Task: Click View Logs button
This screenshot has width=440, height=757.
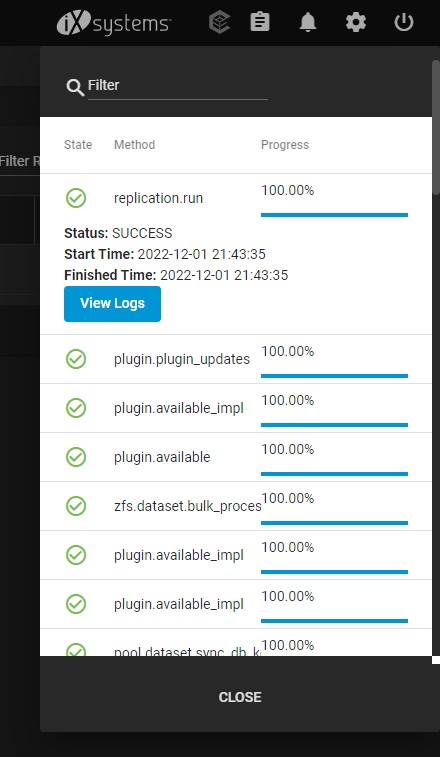Action: [x=113, y=304]
